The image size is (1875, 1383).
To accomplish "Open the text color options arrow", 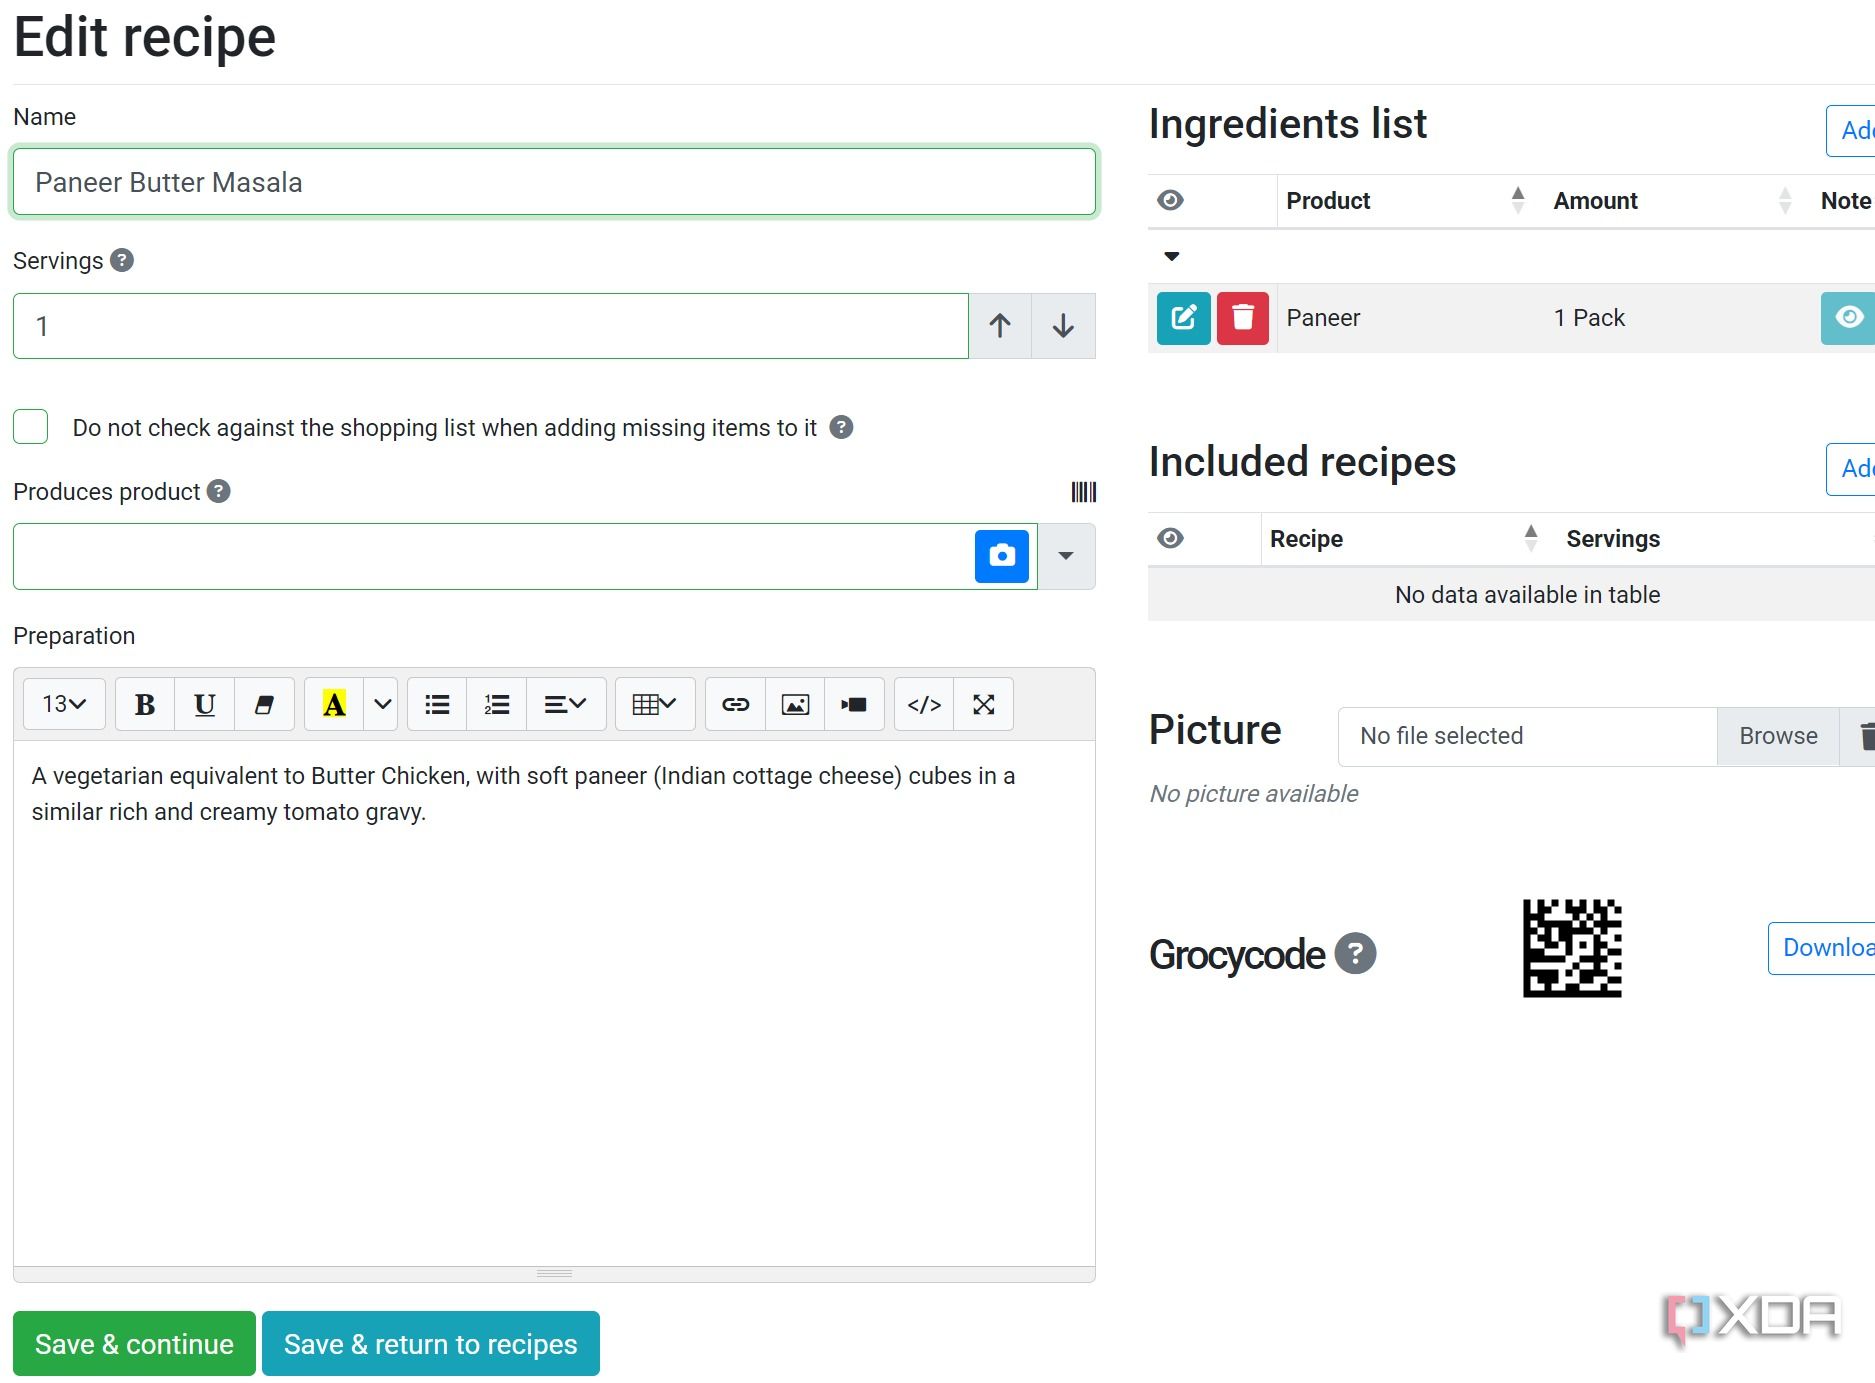I will [382, 705].
